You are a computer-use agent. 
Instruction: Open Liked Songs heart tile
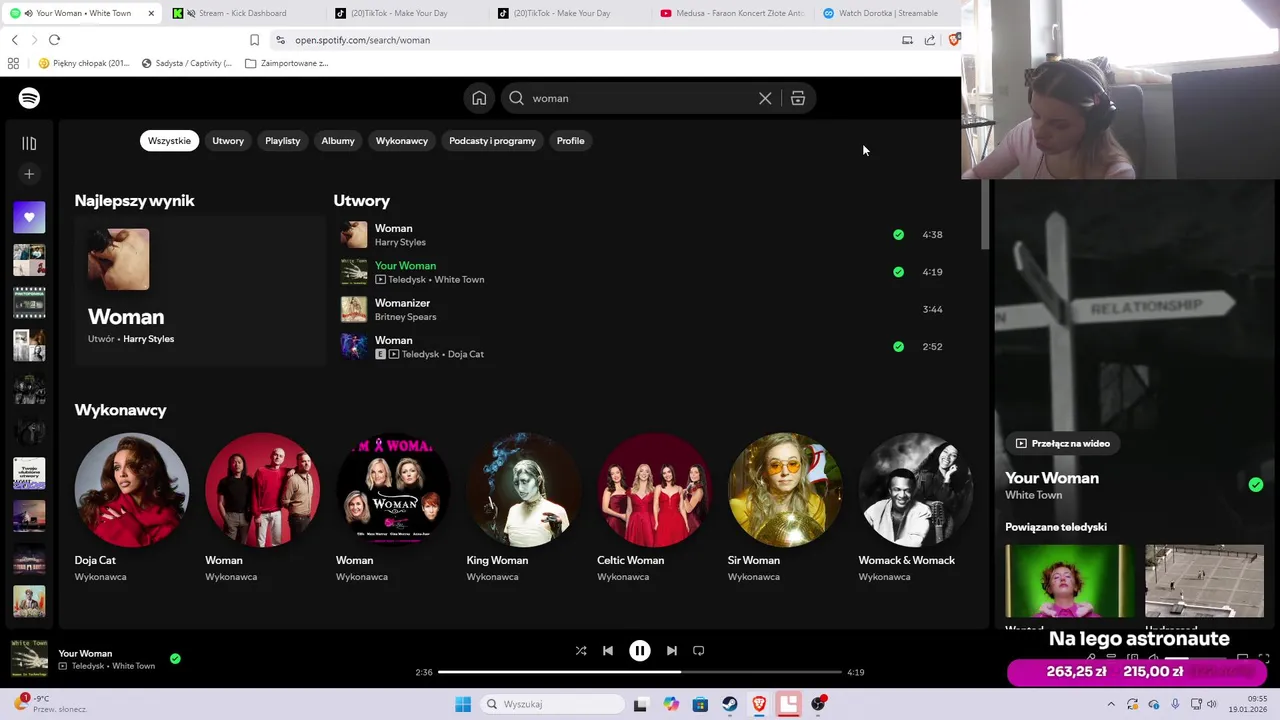[x=29, y=217]
